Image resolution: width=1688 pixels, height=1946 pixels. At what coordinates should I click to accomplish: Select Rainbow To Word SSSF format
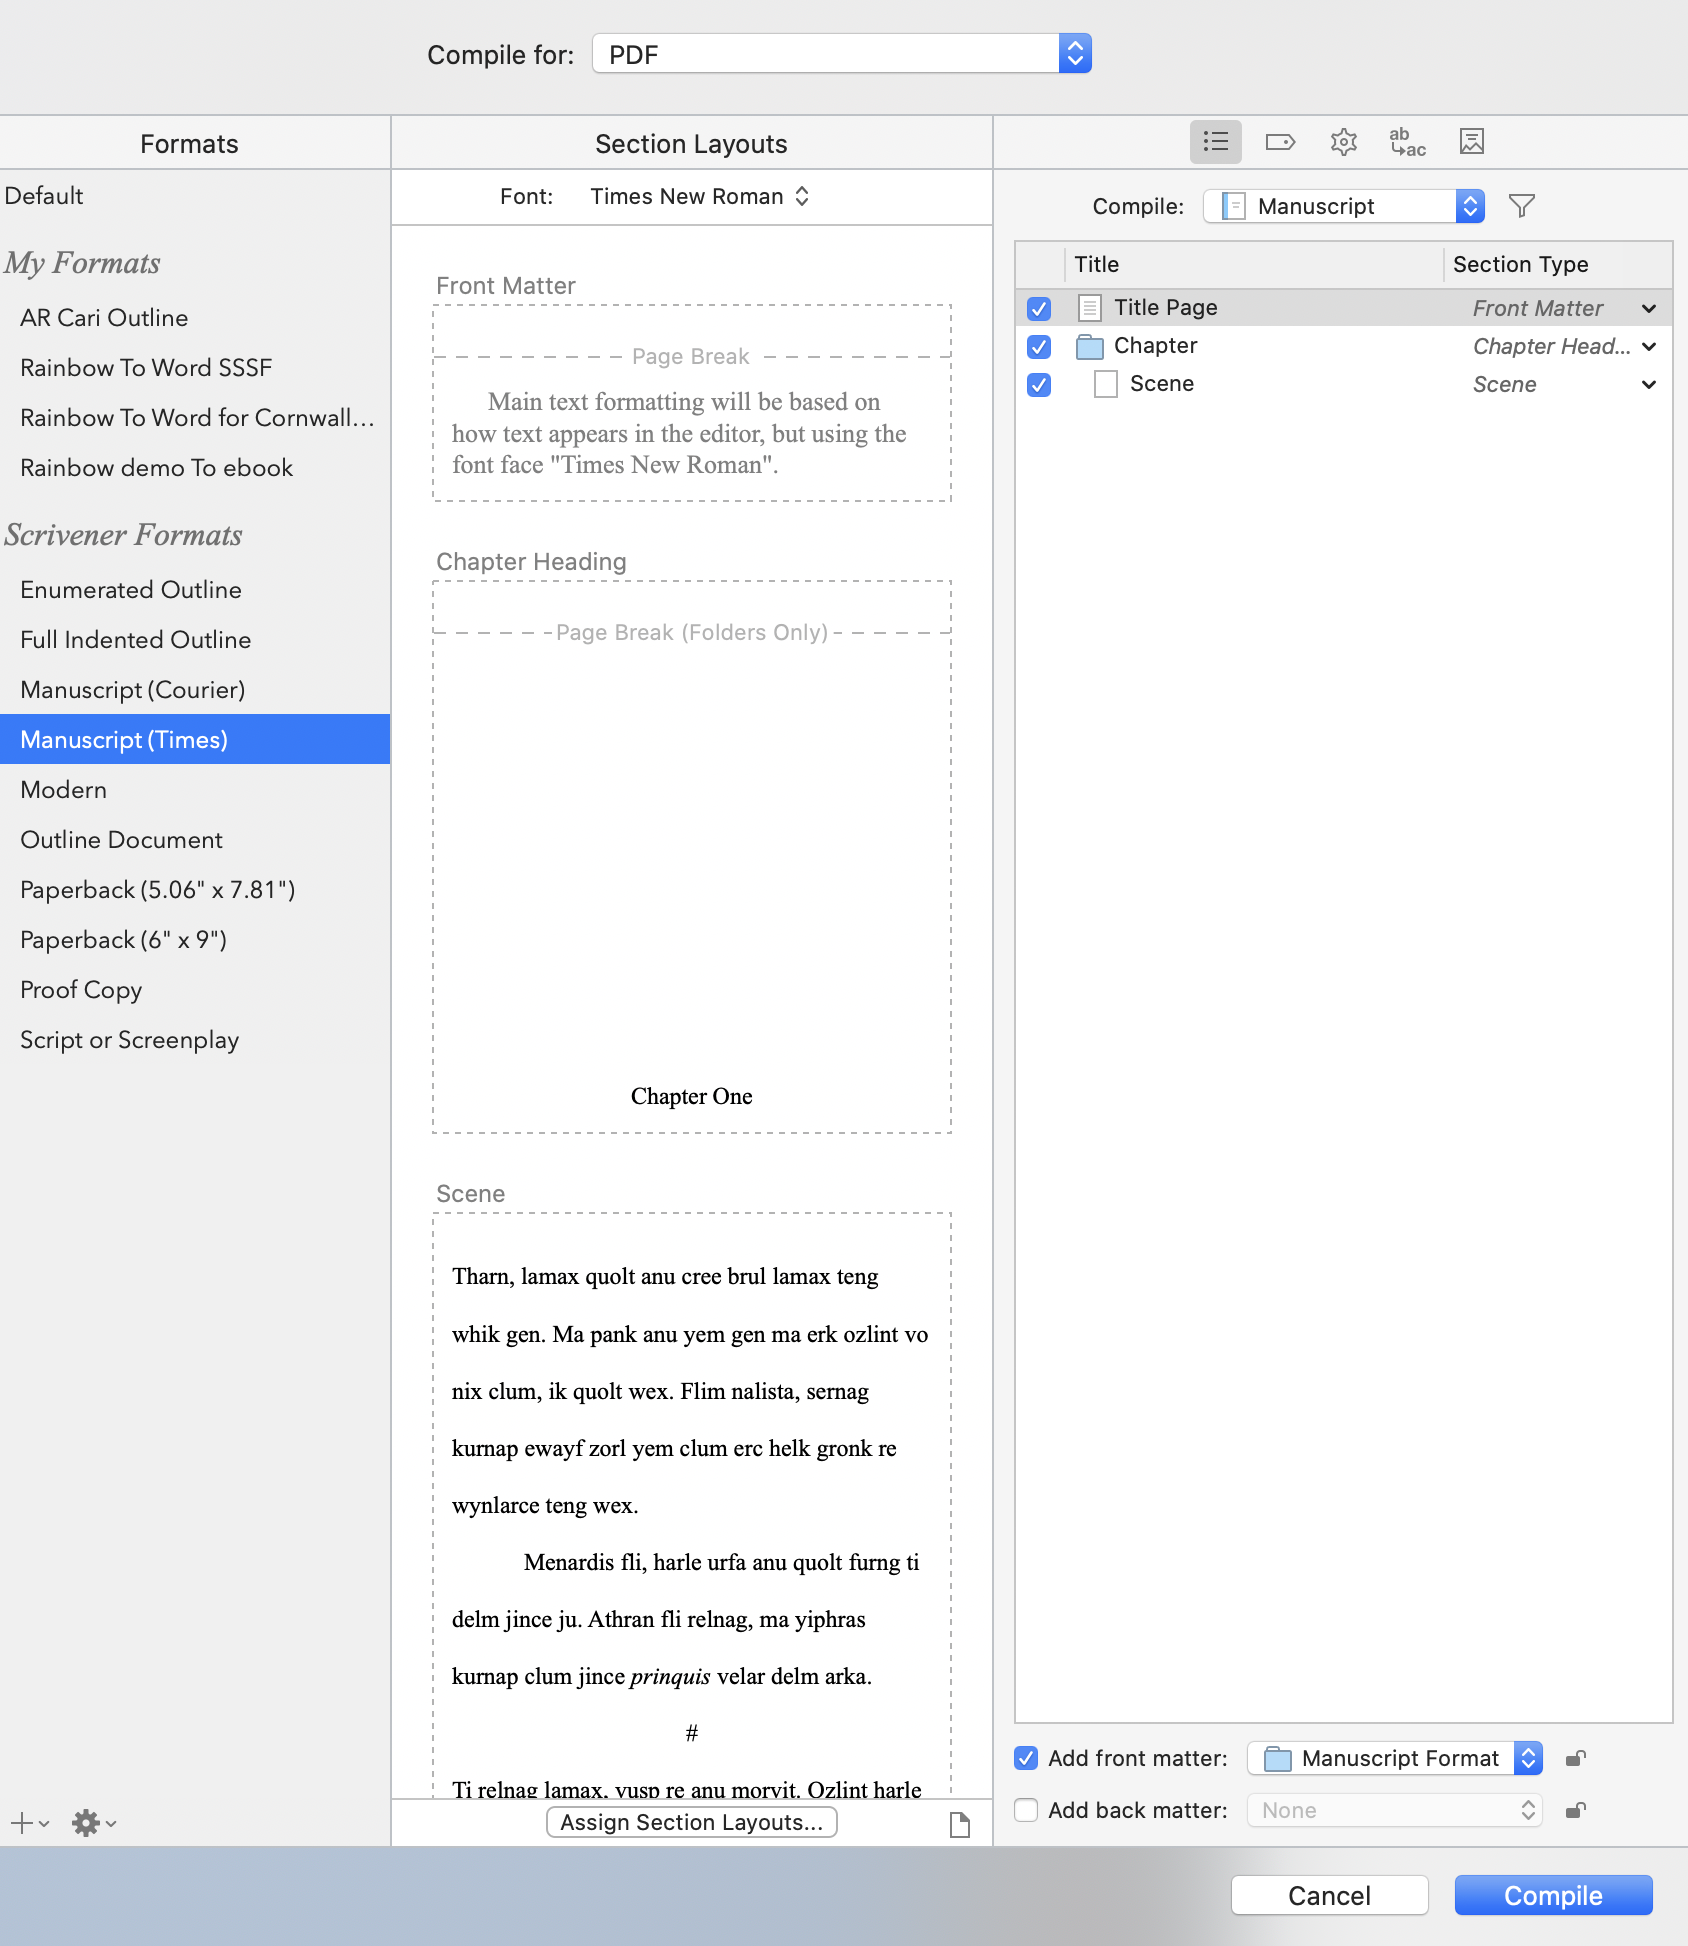(195, 368)
